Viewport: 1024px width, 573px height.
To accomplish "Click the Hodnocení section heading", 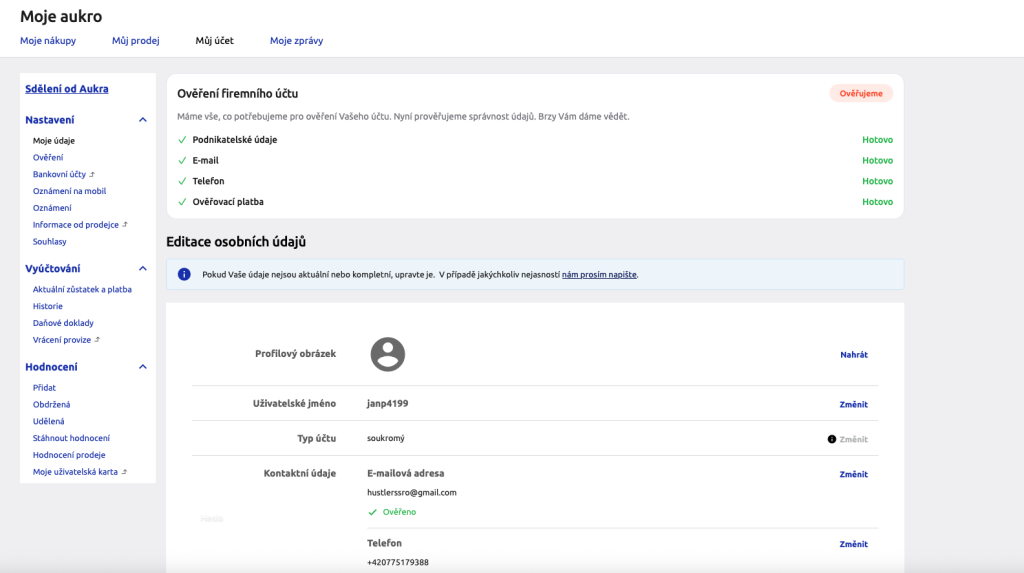I will (51, 367).
